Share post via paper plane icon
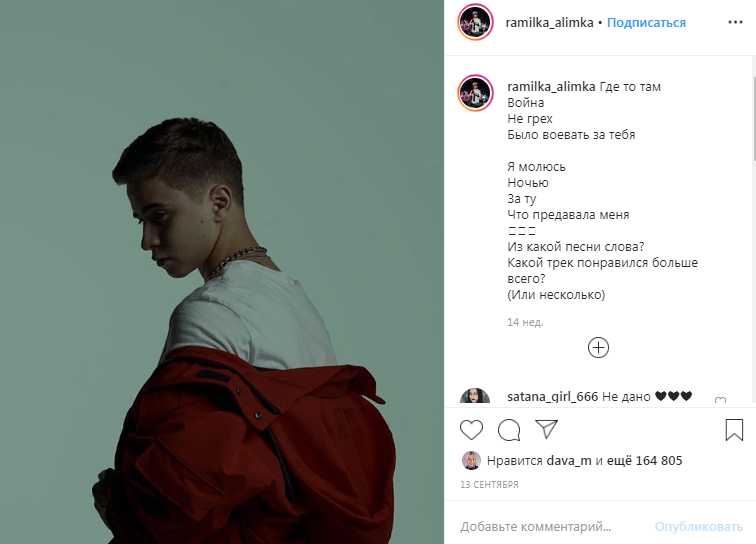This screenshot has width=756, height=544. click(546, 429)
